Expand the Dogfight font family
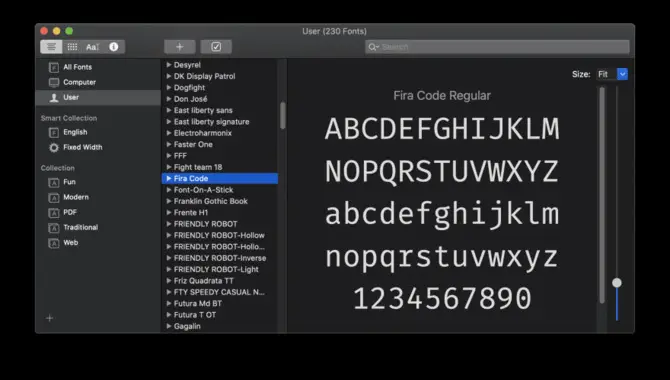670x380 pixels. 169,88
